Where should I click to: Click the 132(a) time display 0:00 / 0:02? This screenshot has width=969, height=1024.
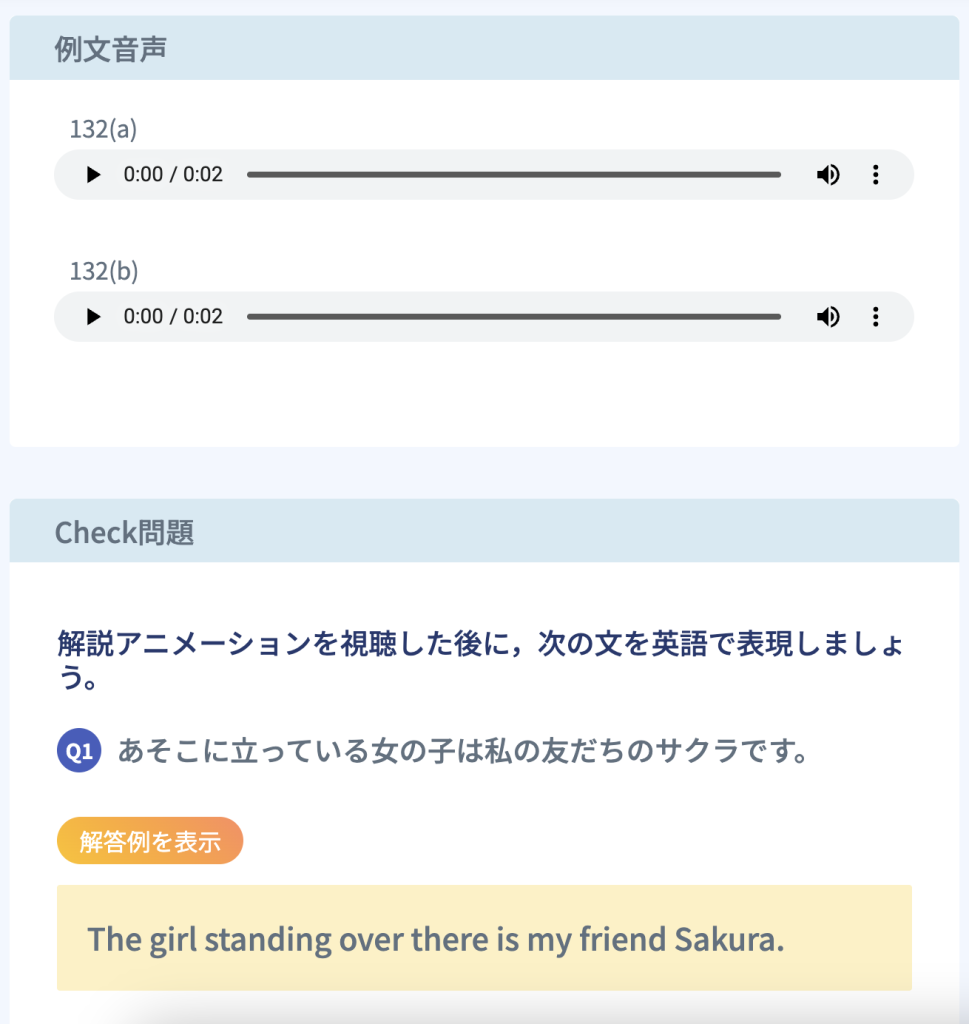[x=173, y=175]
